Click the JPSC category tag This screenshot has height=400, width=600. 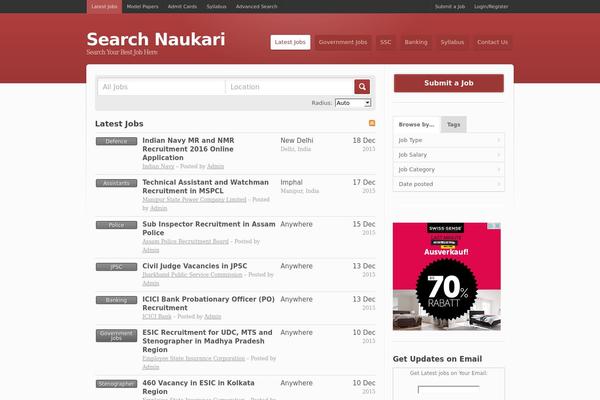click(116, 267)
